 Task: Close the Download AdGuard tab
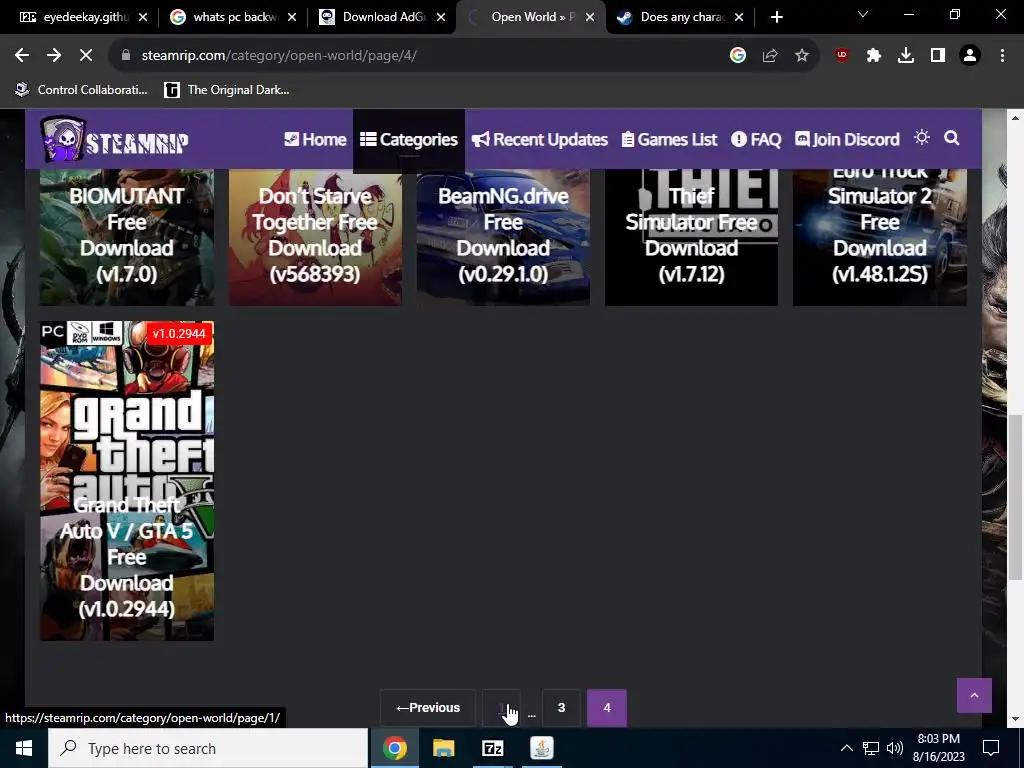click(441, 17)
